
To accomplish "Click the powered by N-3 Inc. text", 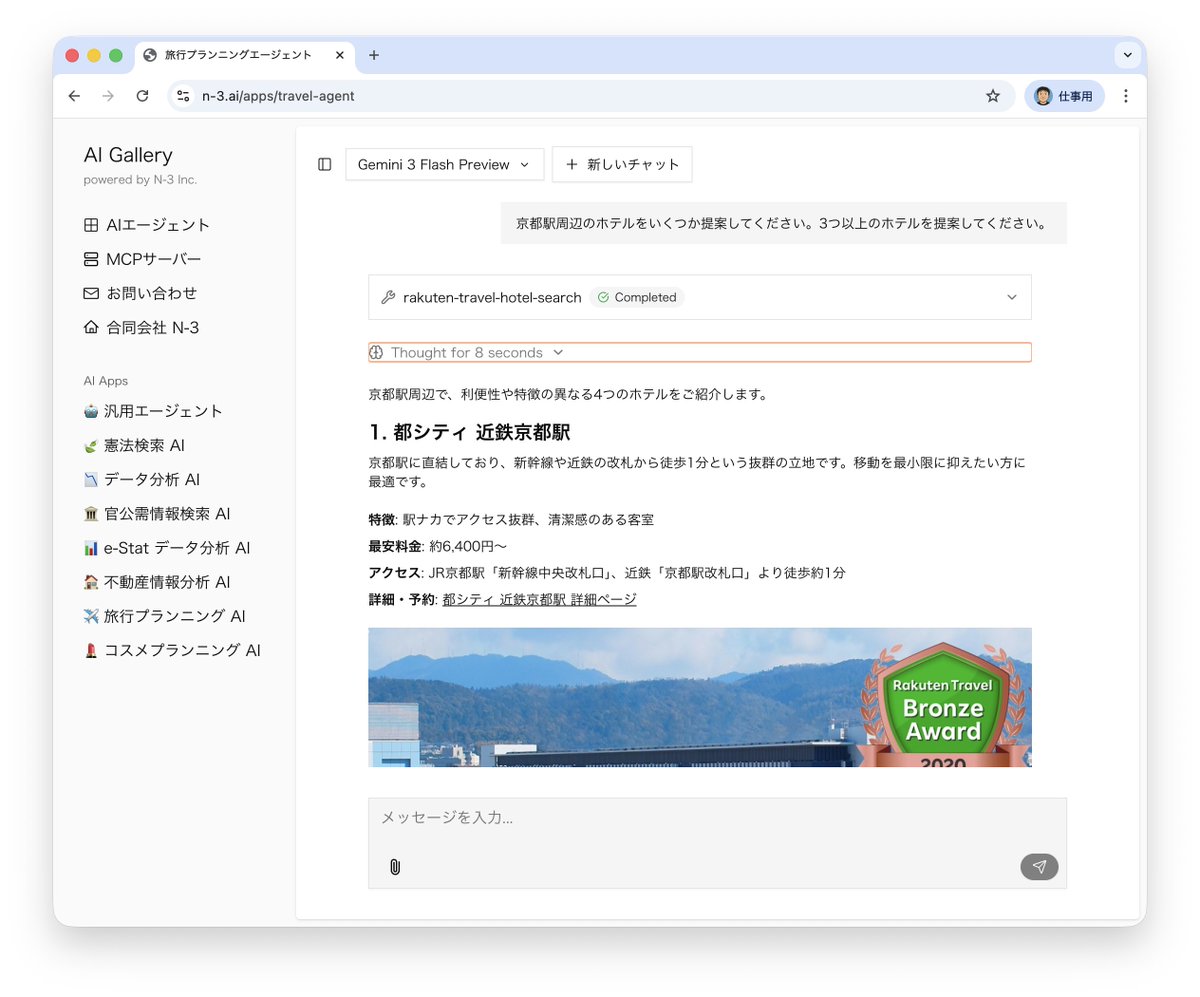I will pyautogui.click(x=140, y=180).
